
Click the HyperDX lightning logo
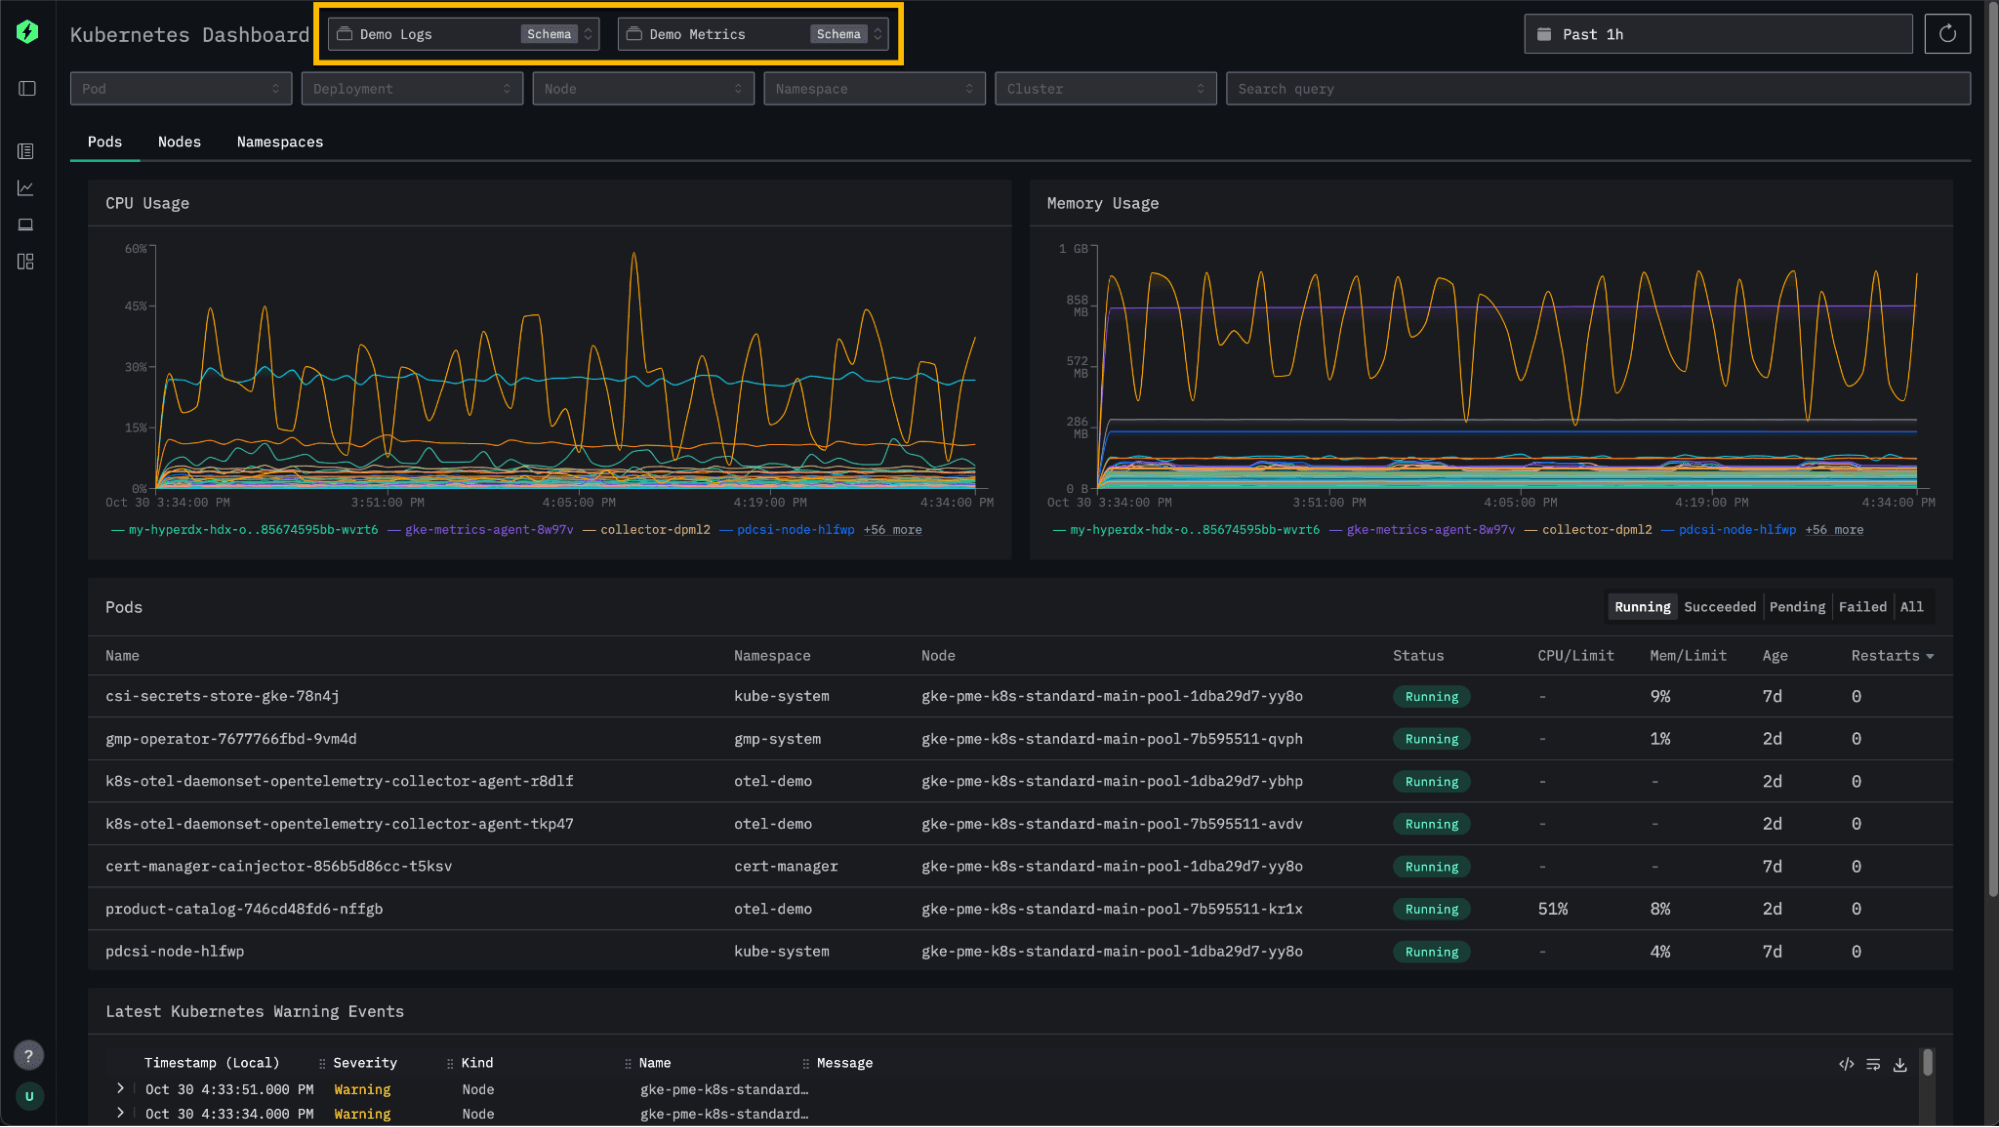pyautogui.click(x=28, y=33)
